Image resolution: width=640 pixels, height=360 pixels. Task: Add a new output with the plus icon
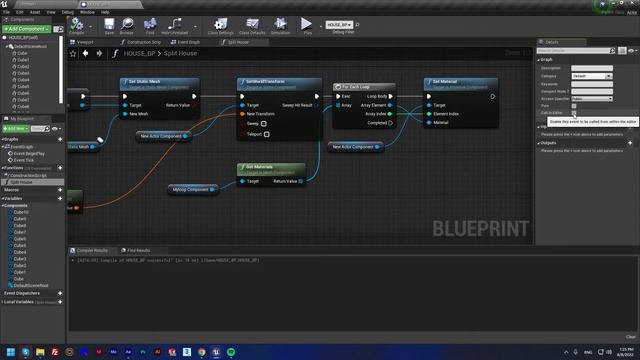tap(630, 143)
